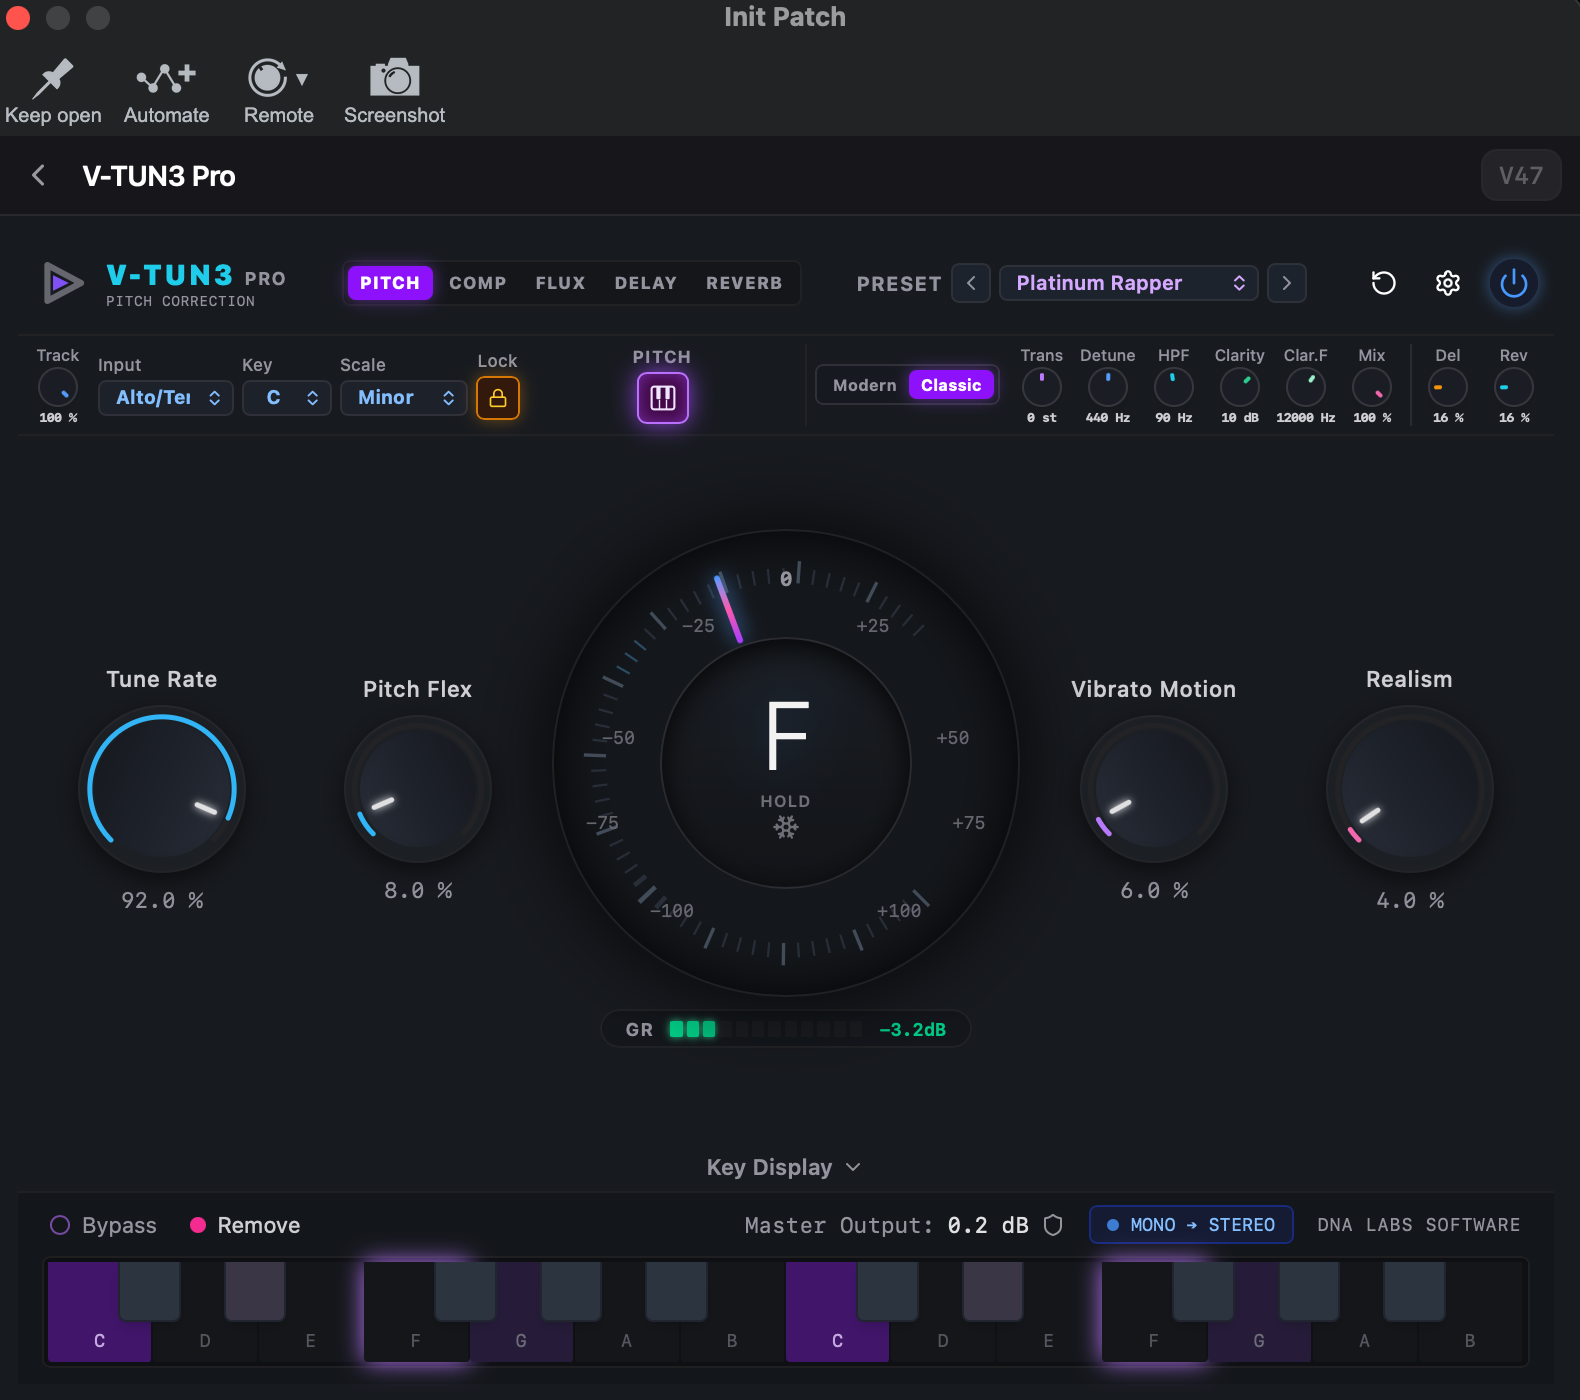Take a Screenshot with camera icon
The height and width of the screenshot is (1400, 1580).
(394, 78)
